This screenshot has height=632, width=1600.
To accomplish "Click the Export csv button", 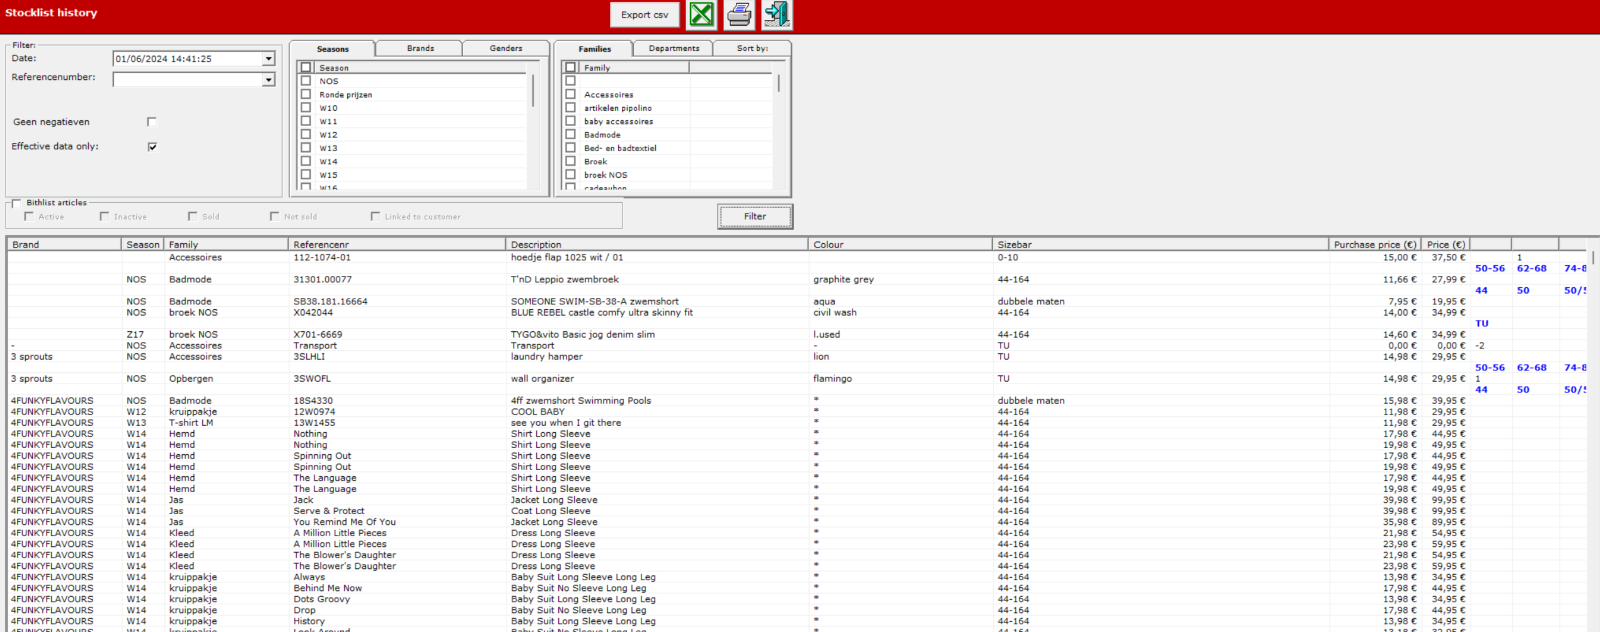I will 644,15.
